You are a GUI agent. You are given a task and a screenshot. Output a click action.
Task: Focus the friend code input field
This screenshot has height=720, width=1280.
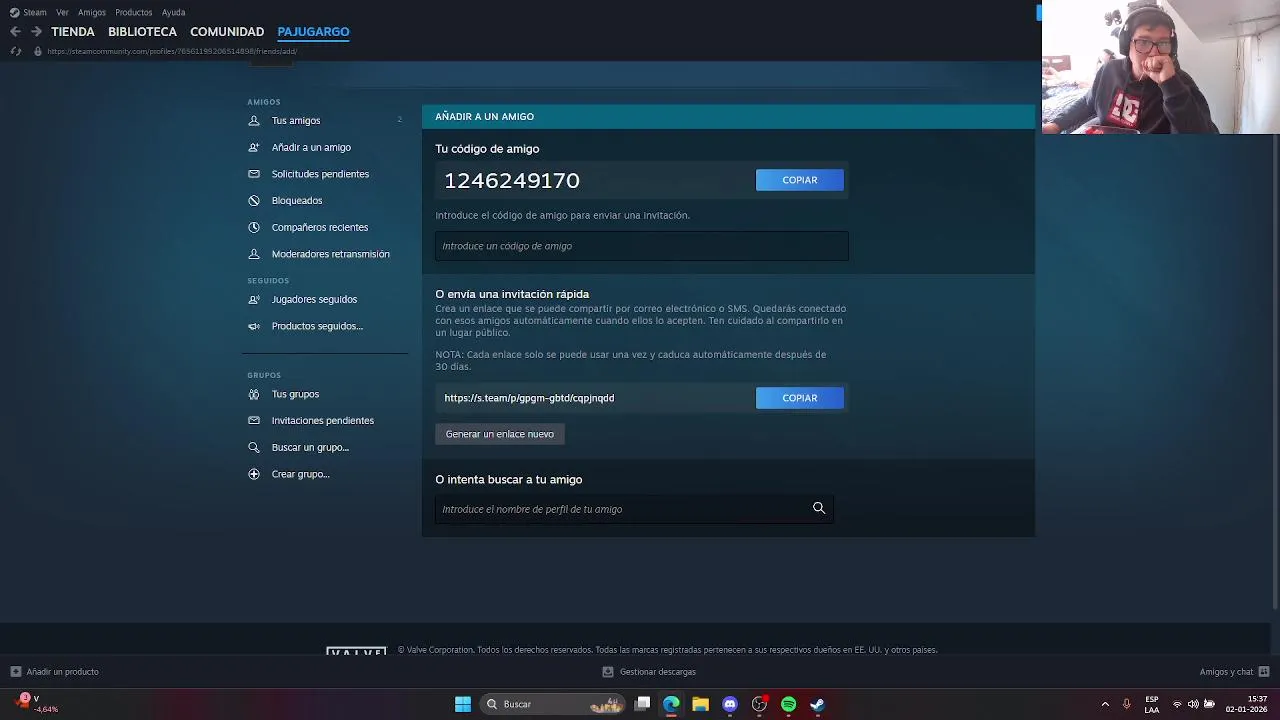(x=642, y=246)
